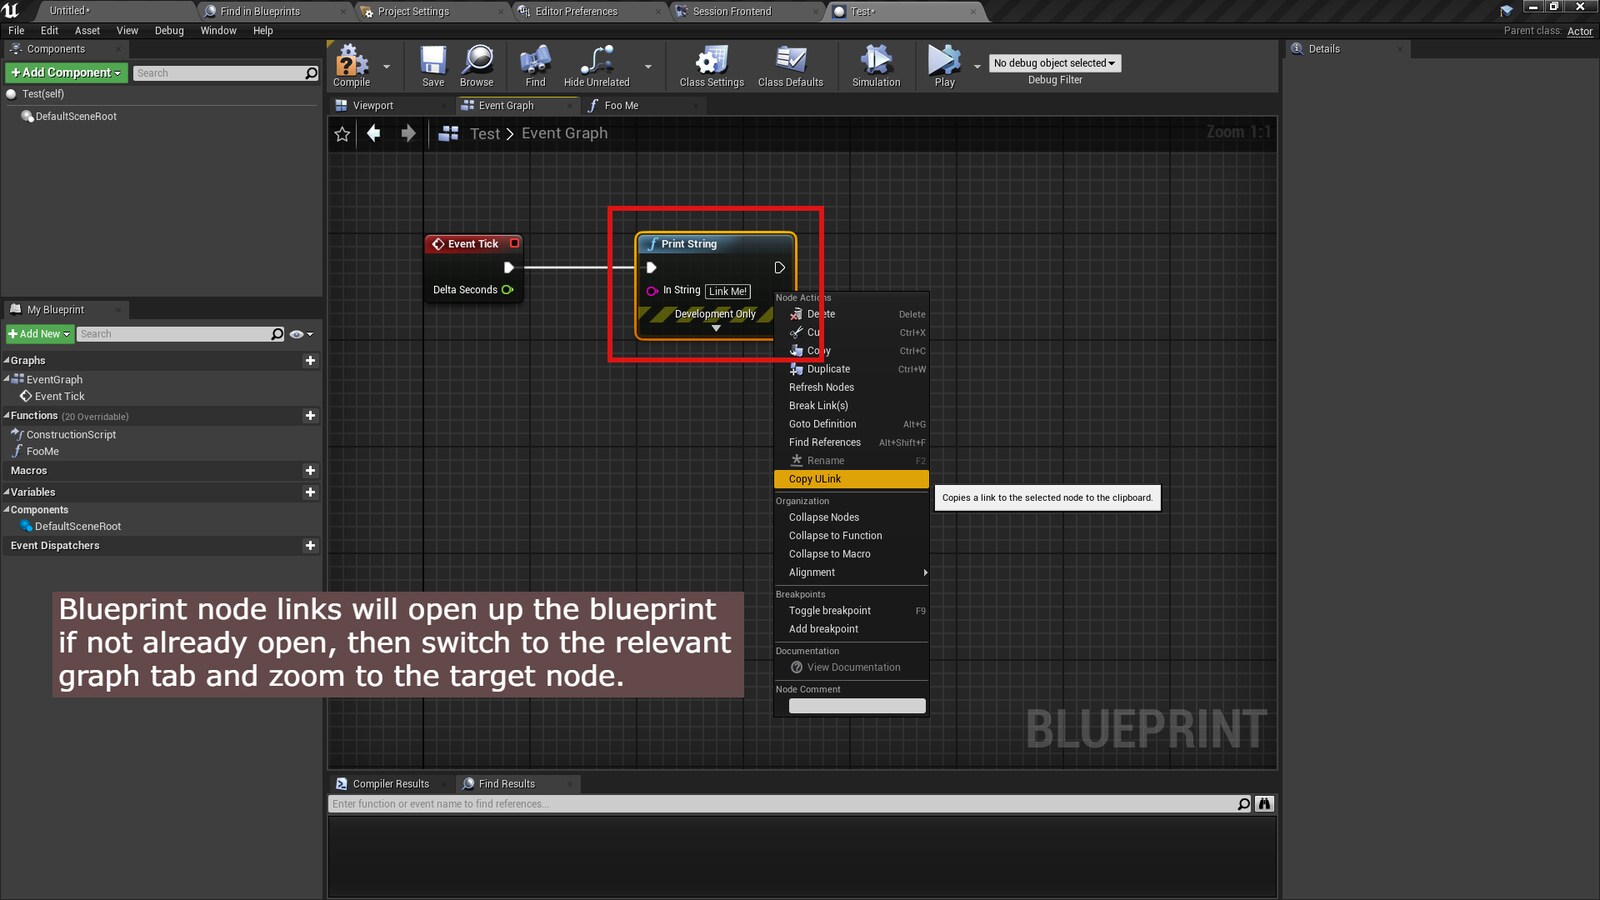This screenshot has height=900, width=1600.
Task: Select Copy ULink menu entry
Action: click(851, 479)
